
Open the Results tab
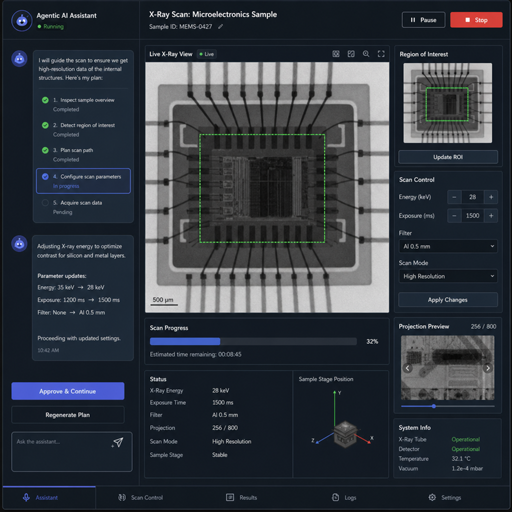click(x=241, y=498)
